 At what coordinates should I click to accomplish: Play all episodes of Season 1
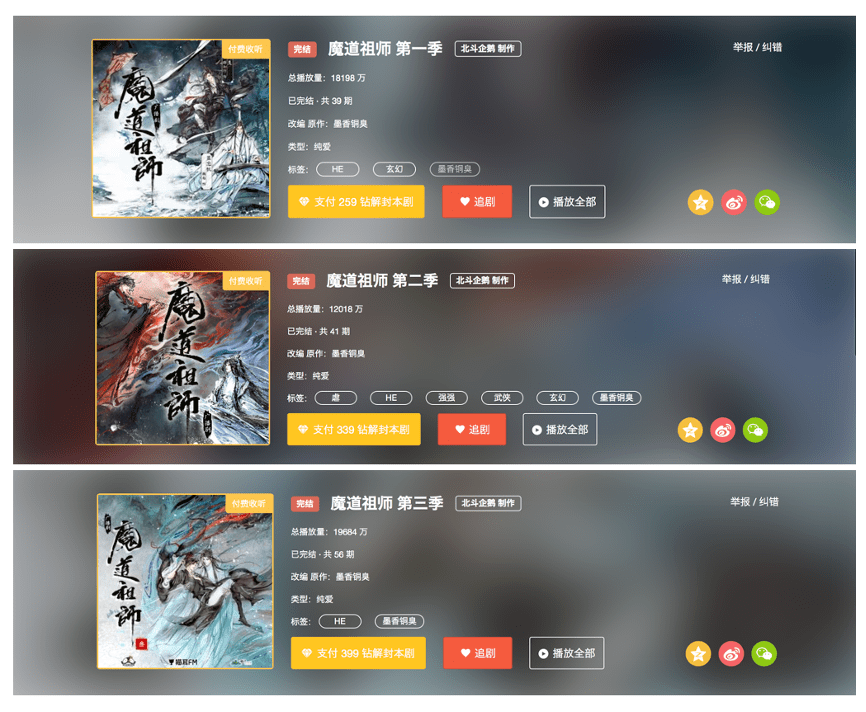567,202
